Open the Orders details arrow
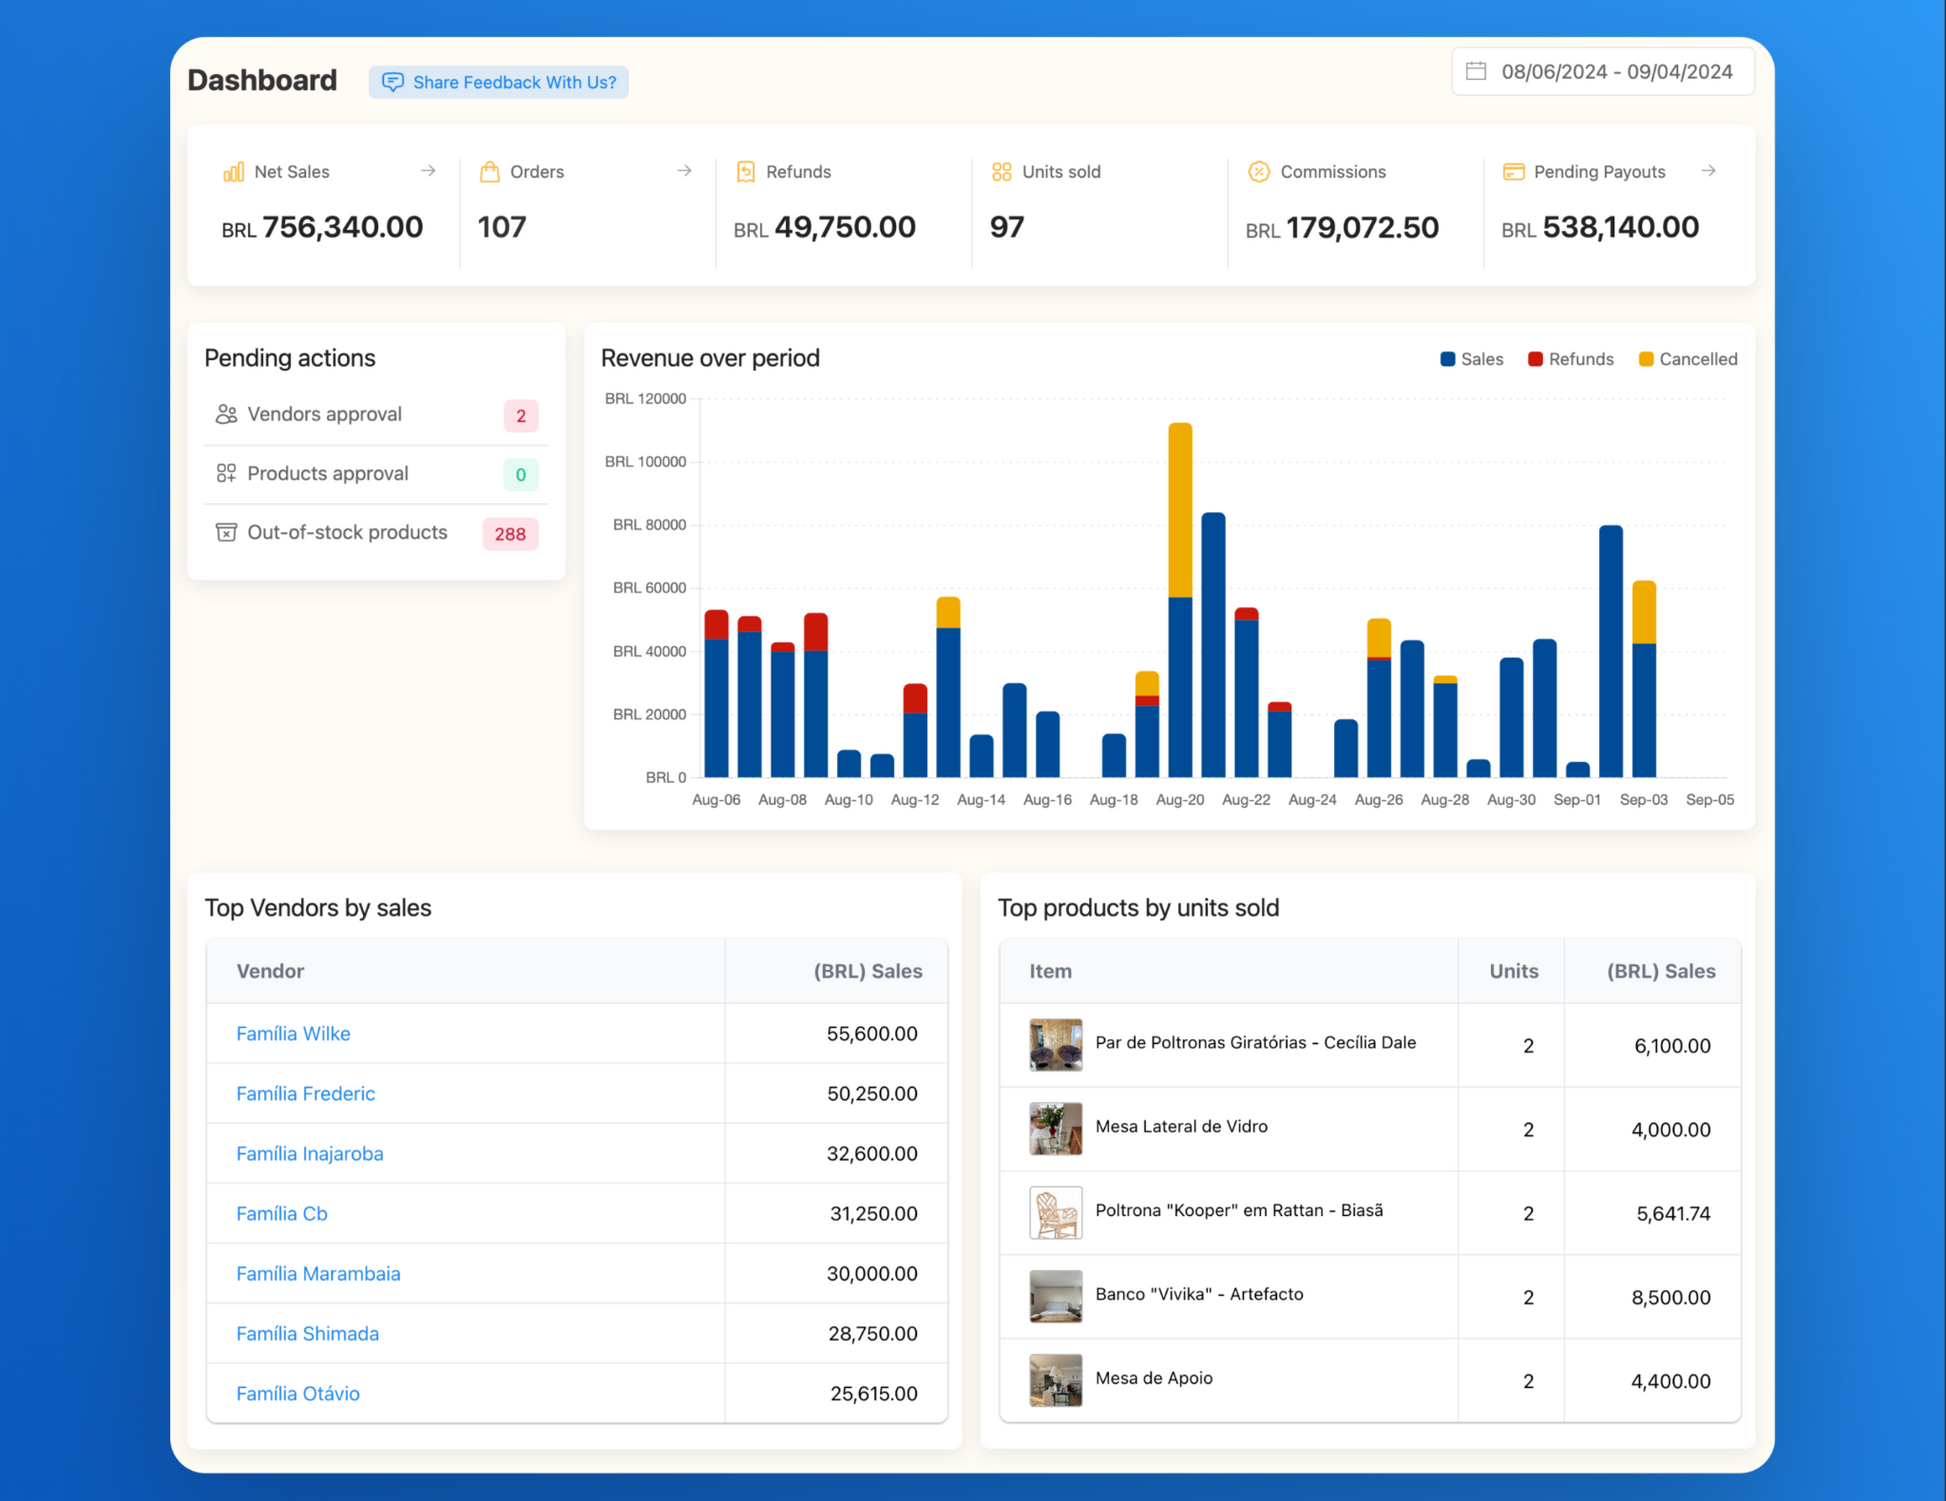The image size is (1946, 1501). [x=684, y=171]
